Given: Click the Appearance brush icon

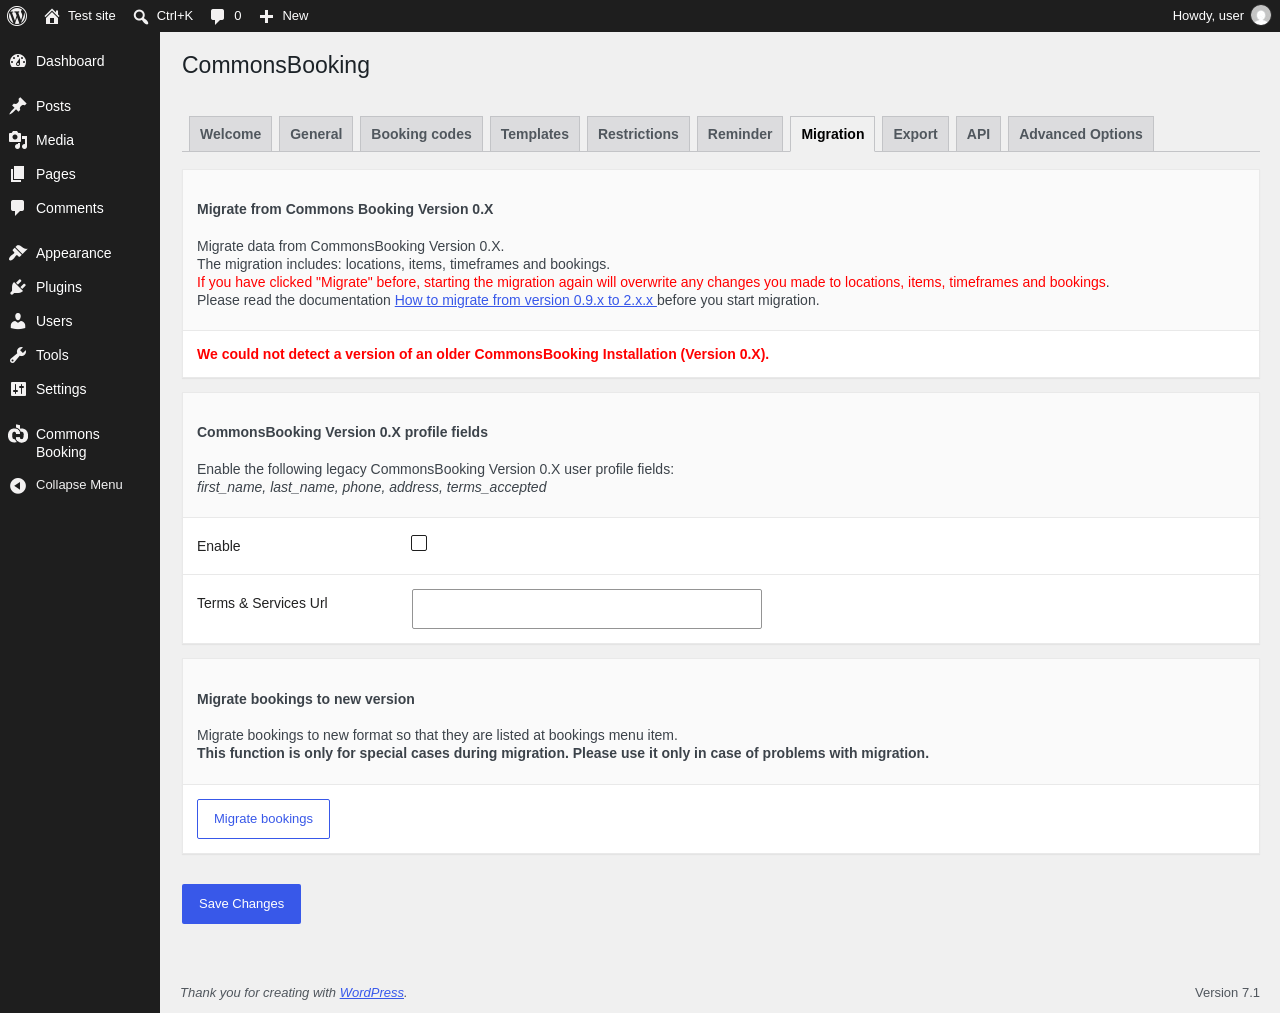Looking at the screenshot, I should [x=18, y=253].
